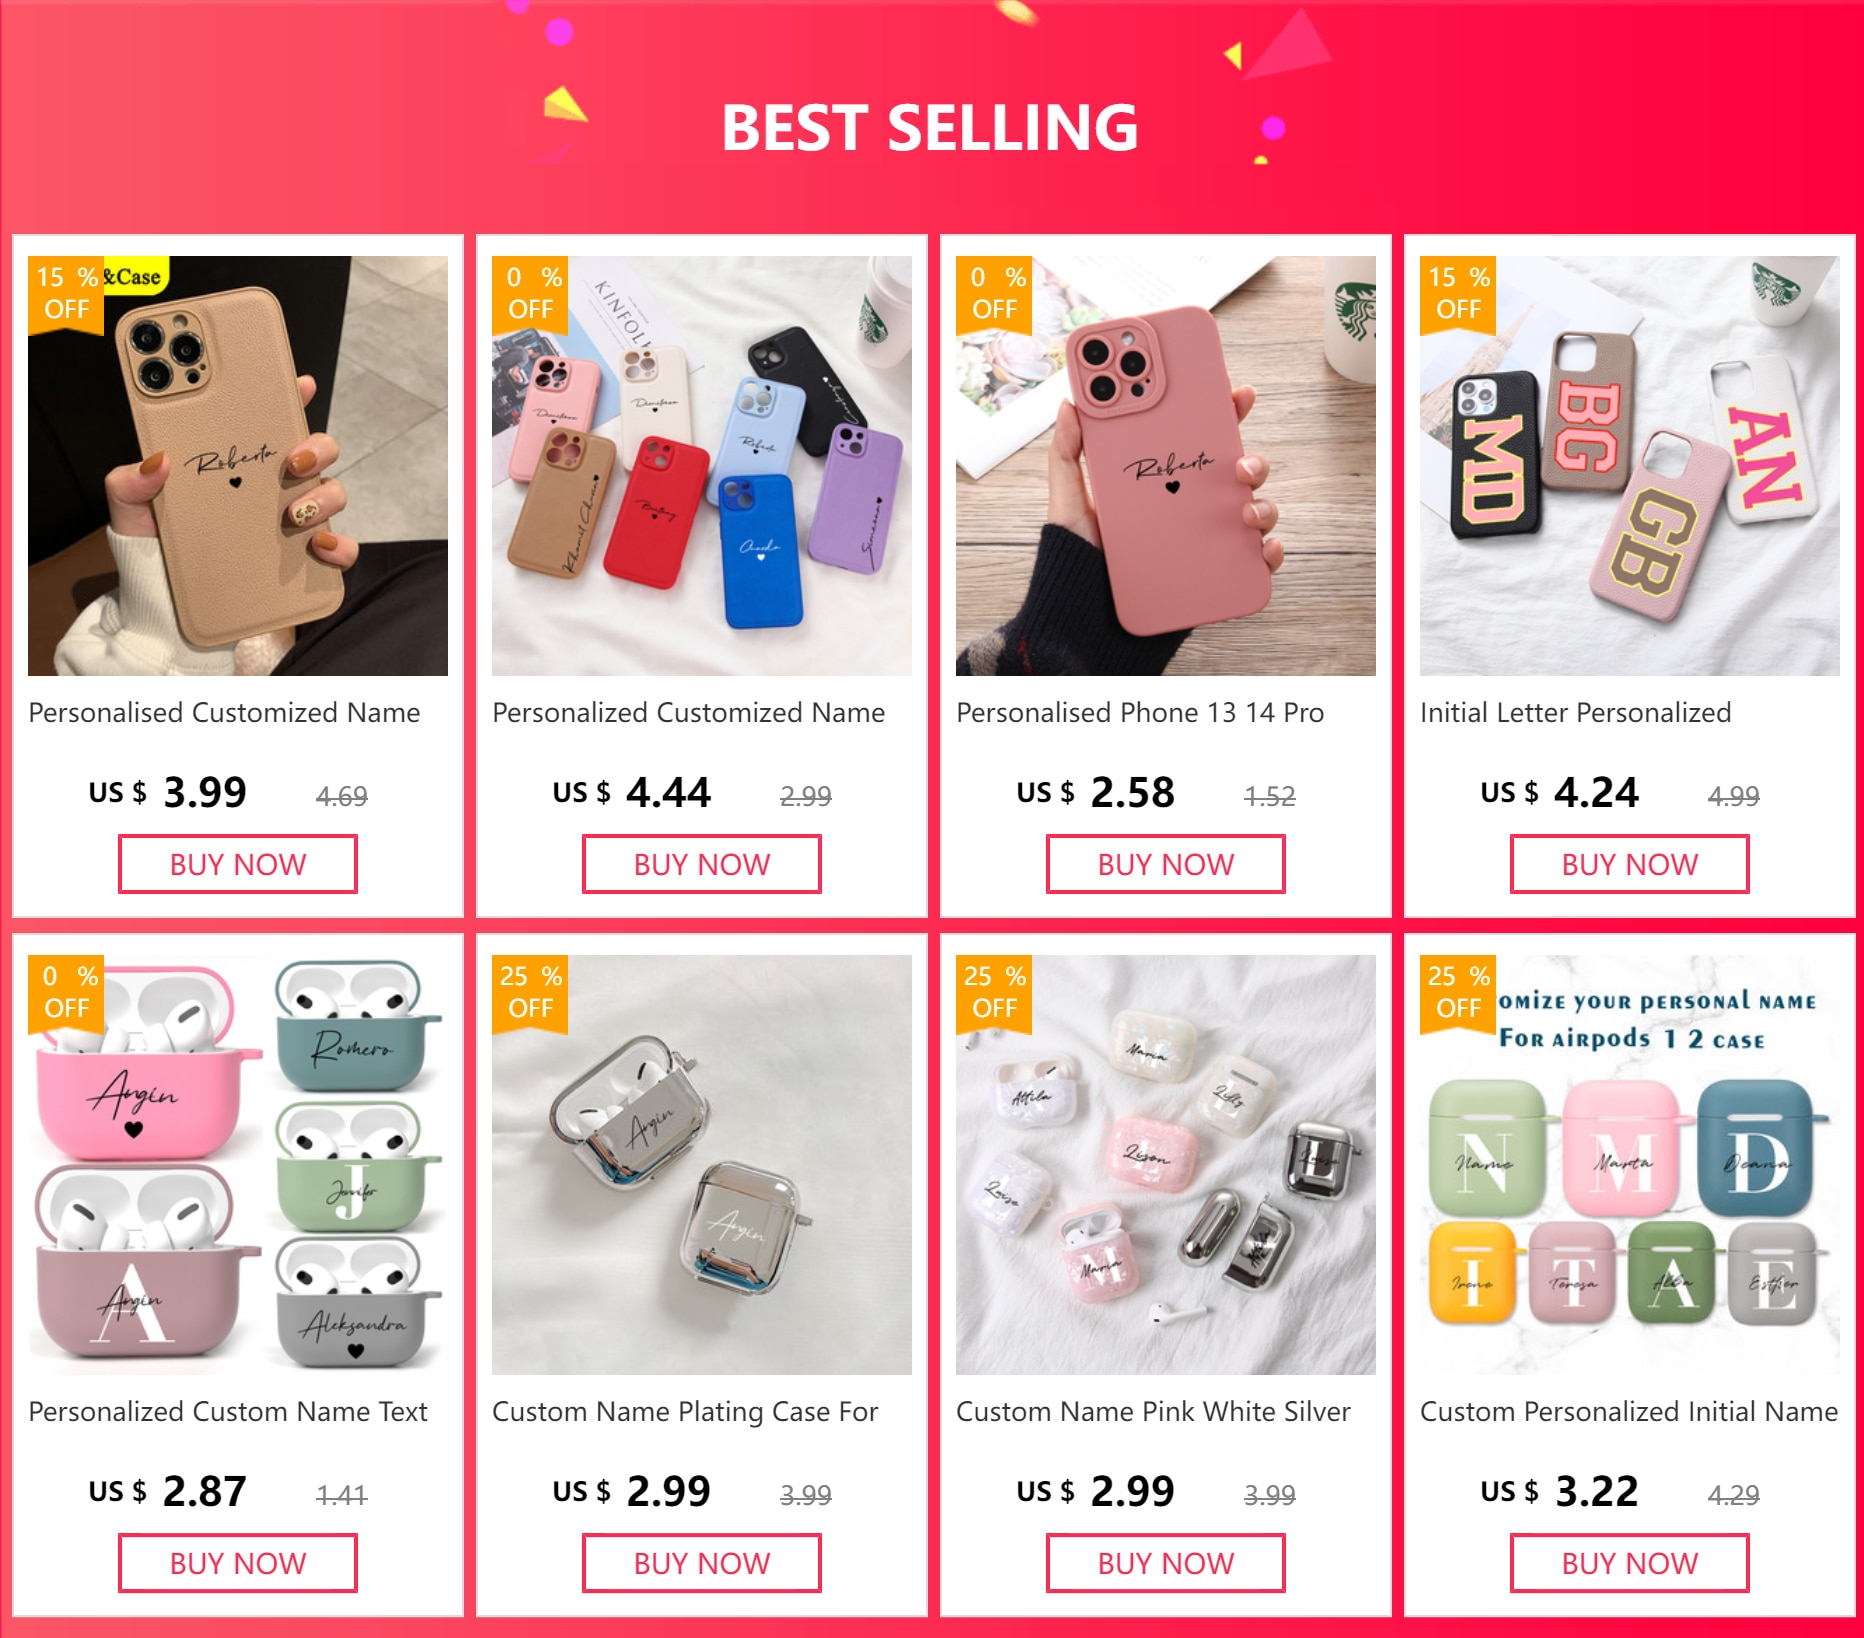Viewport: 1864px width, 1638px height.
Task: Open the Custom Personalized Initial Name title
Action: point(1629,1412)
